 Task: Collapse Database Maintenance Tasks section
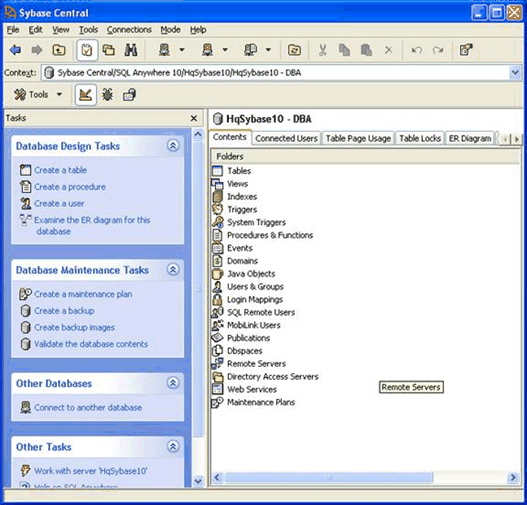click(x=173, y=269)
